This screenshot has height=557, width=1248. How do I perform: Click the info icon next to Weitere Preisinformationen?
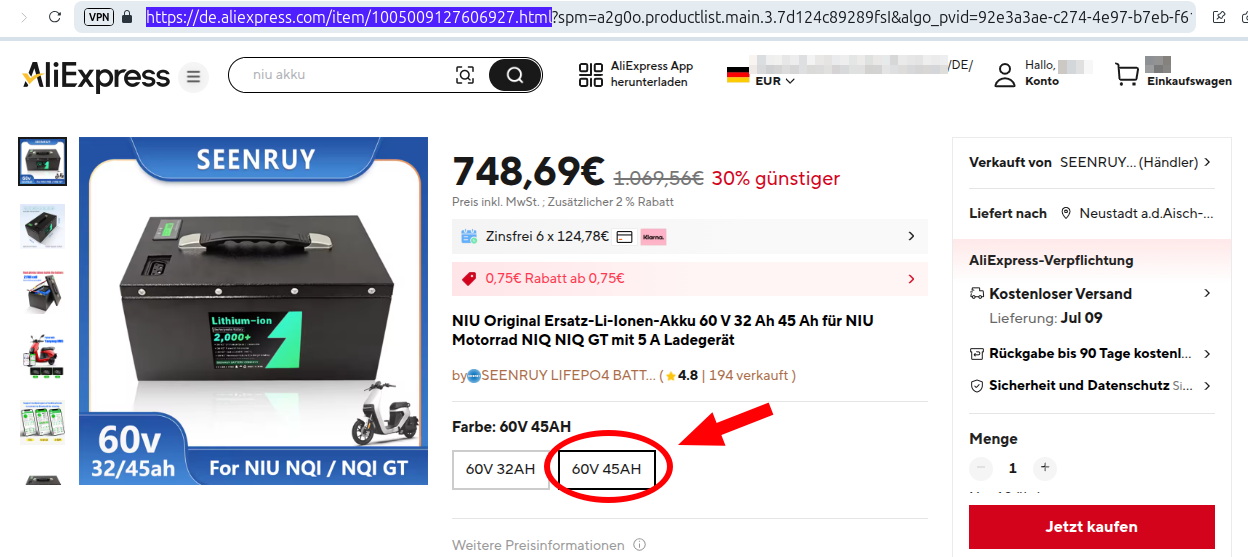point(640,545)
